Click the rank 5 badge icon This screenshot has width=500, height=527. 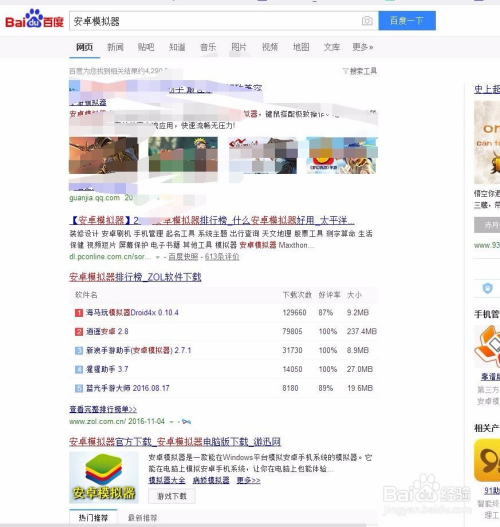(x=79, y=388)
